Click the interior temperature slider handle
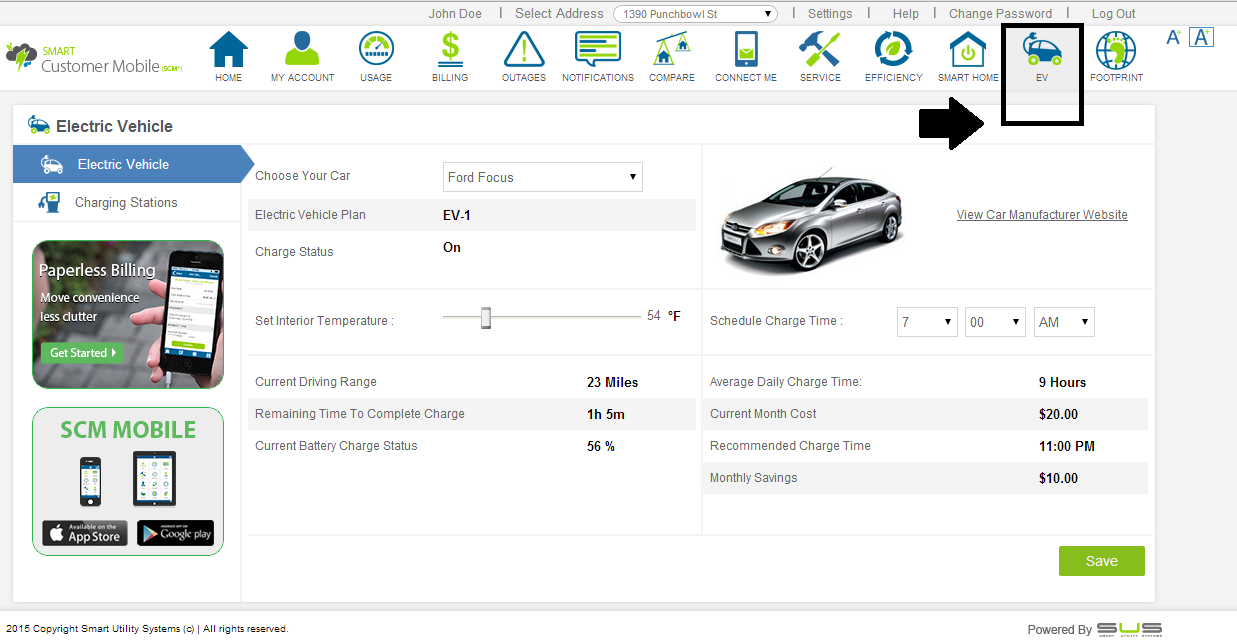Viewport: 1237px width, 641px height. (x=486, y=318)
